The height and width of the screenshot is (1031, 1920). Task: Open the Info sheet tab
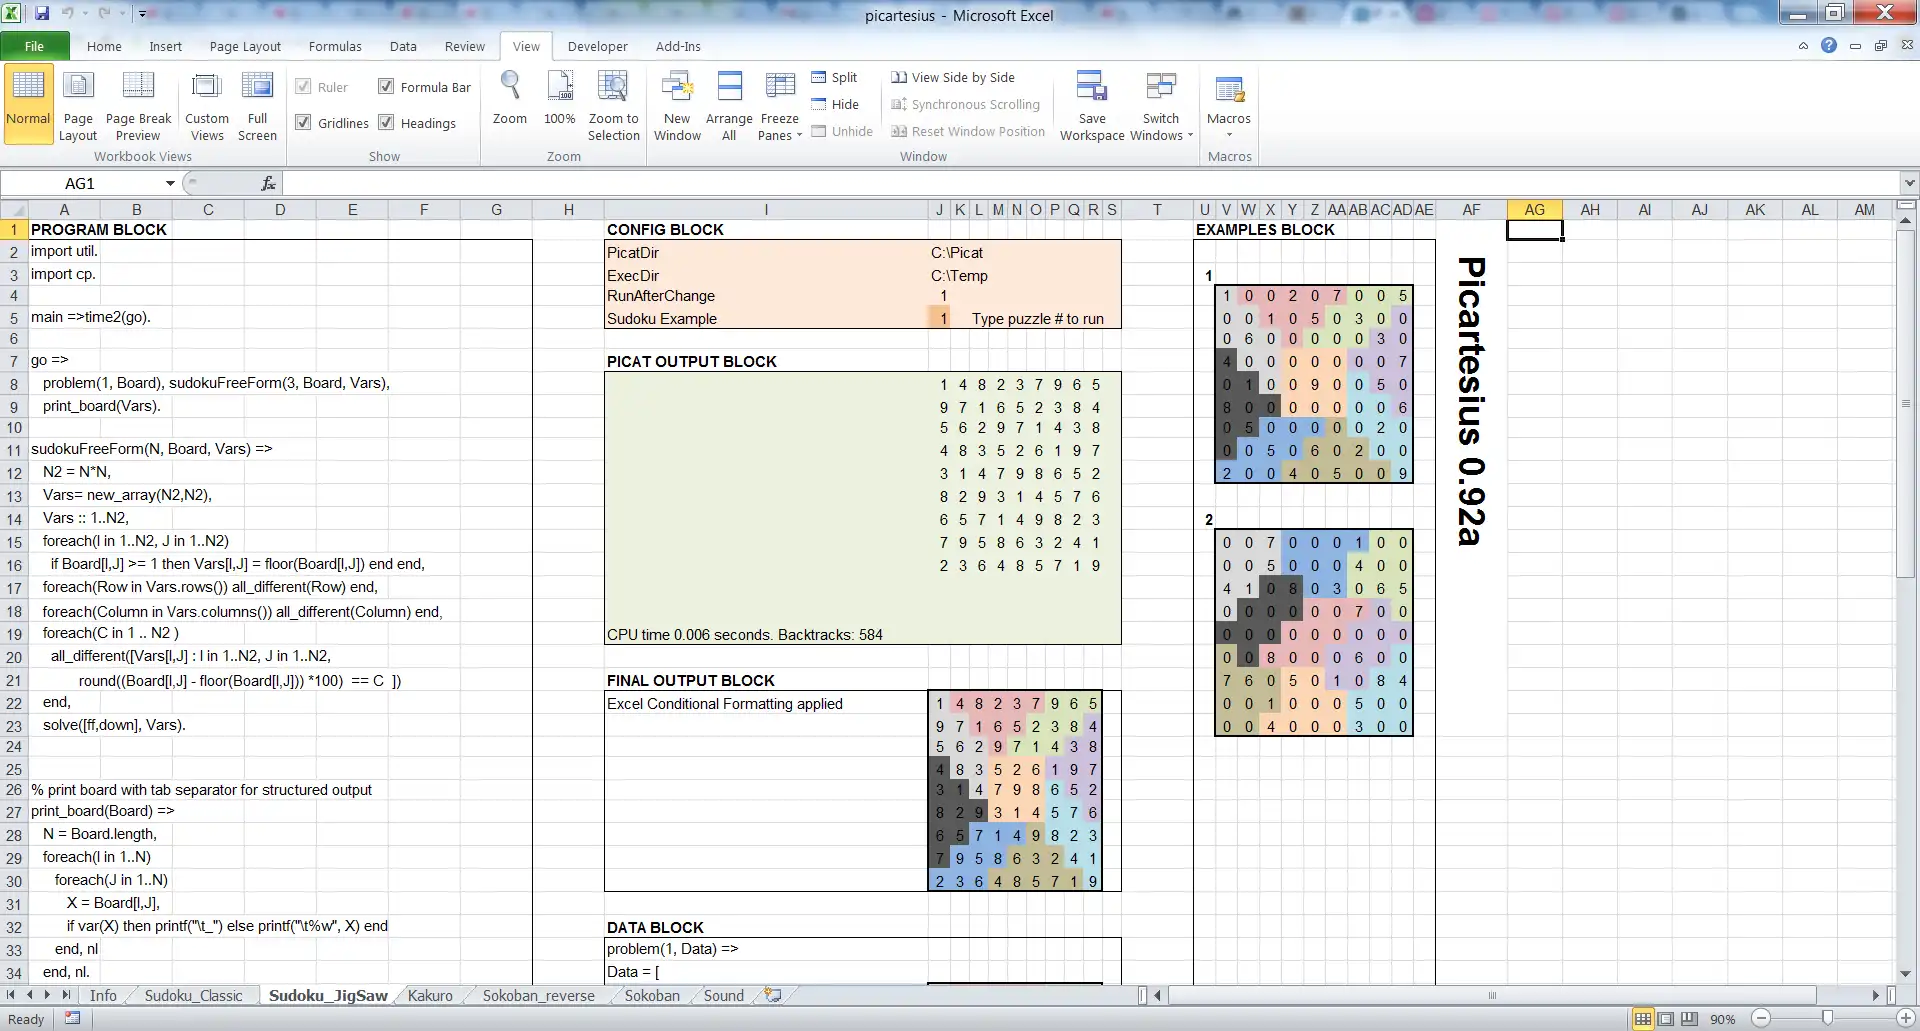coord(103,996)
